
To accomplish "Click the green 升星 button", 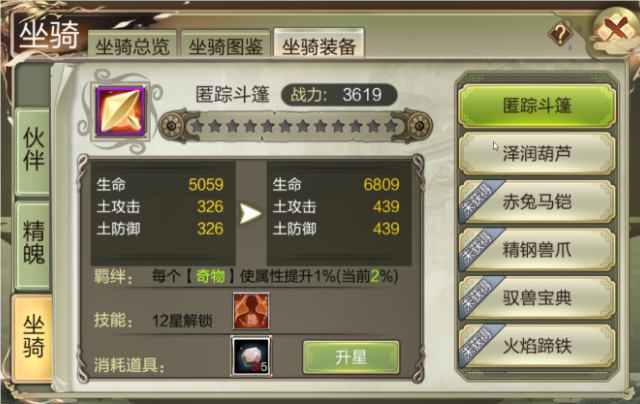I will point(351,357).
